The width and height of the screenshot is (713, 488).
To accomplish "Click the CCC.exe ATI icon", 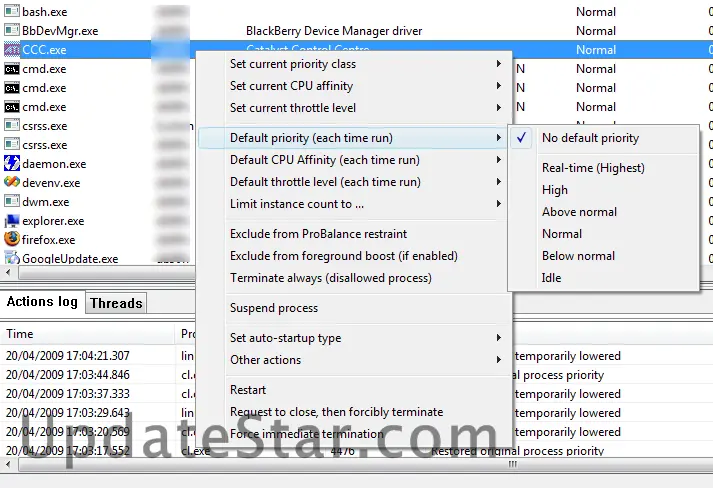I will tap(12, 49).
